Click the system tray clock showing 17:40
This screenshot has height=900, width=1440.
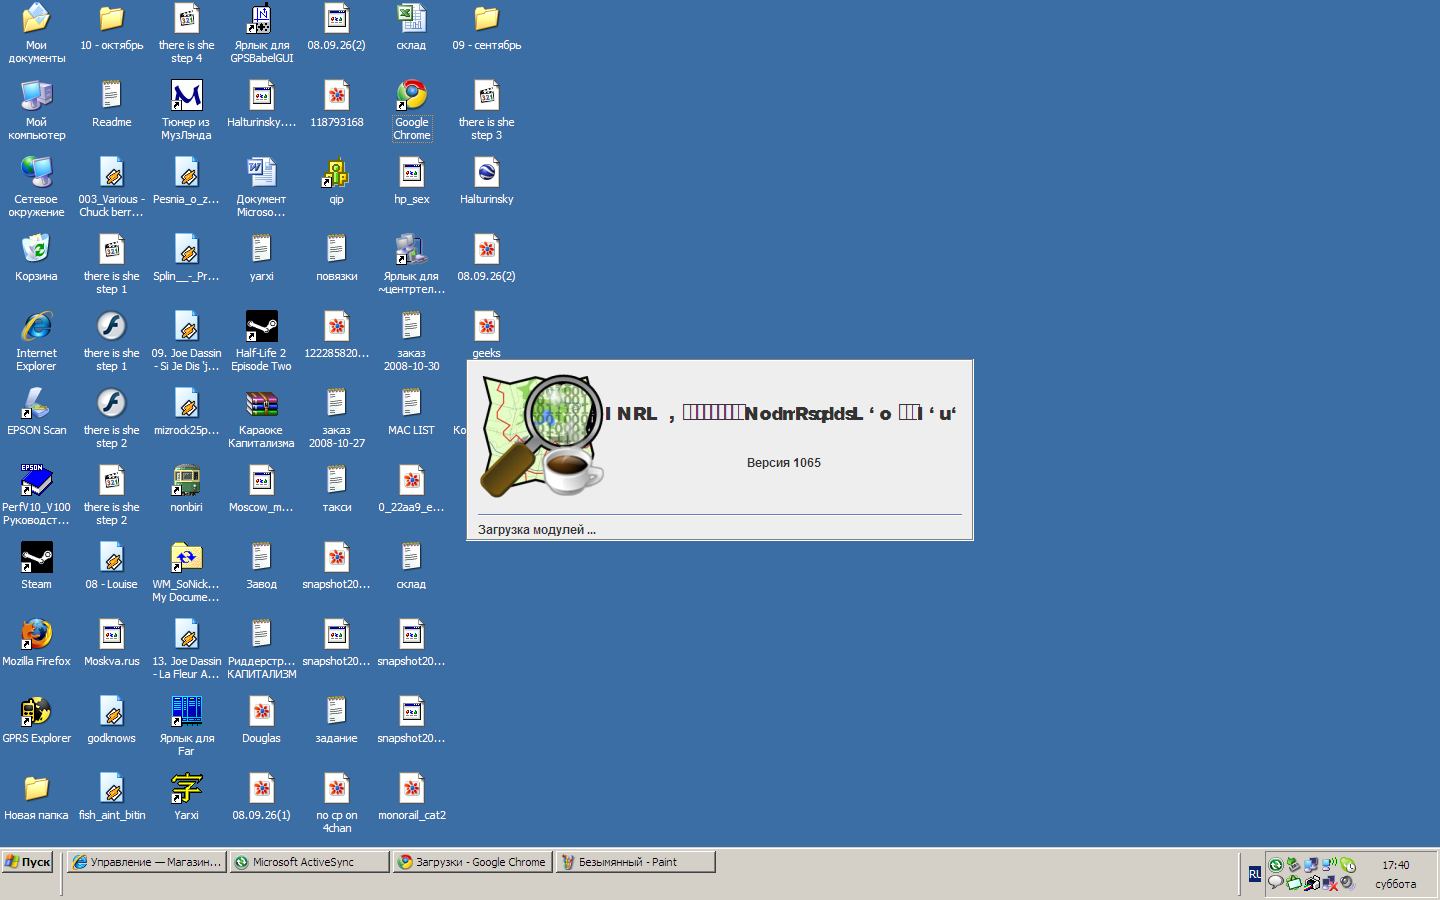[1395, 865]
